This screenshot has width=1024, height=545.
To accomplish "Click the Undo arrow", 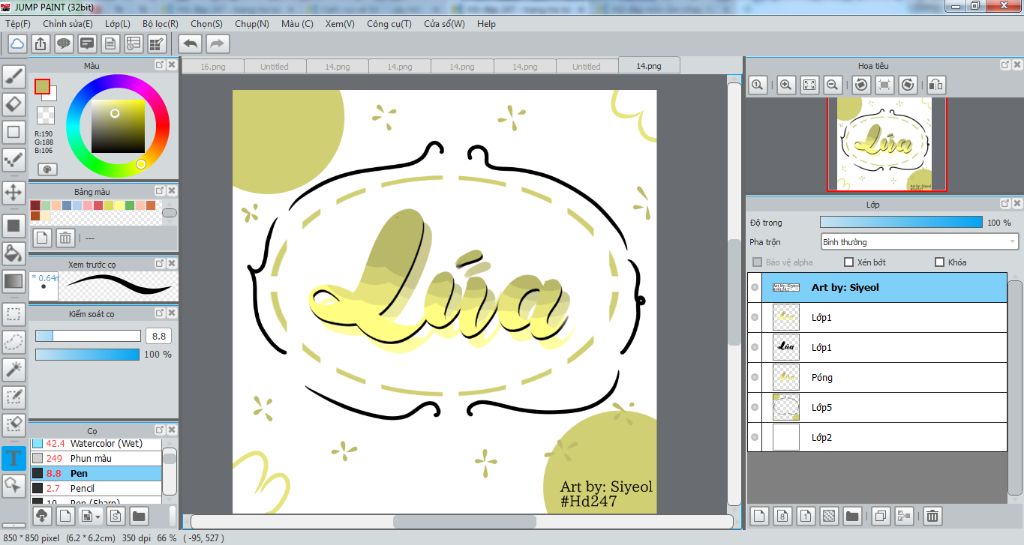I will [190, 44].
